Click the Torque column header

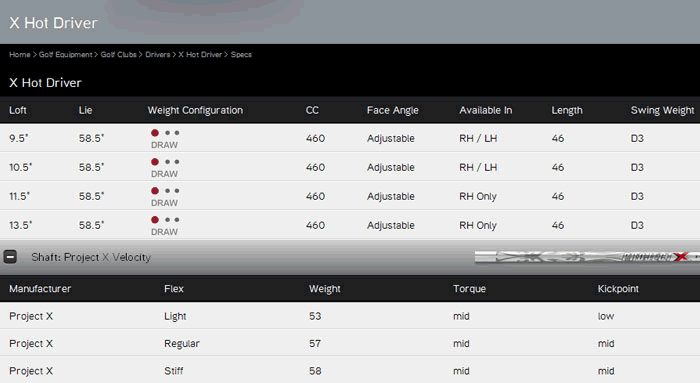[469, 289]
